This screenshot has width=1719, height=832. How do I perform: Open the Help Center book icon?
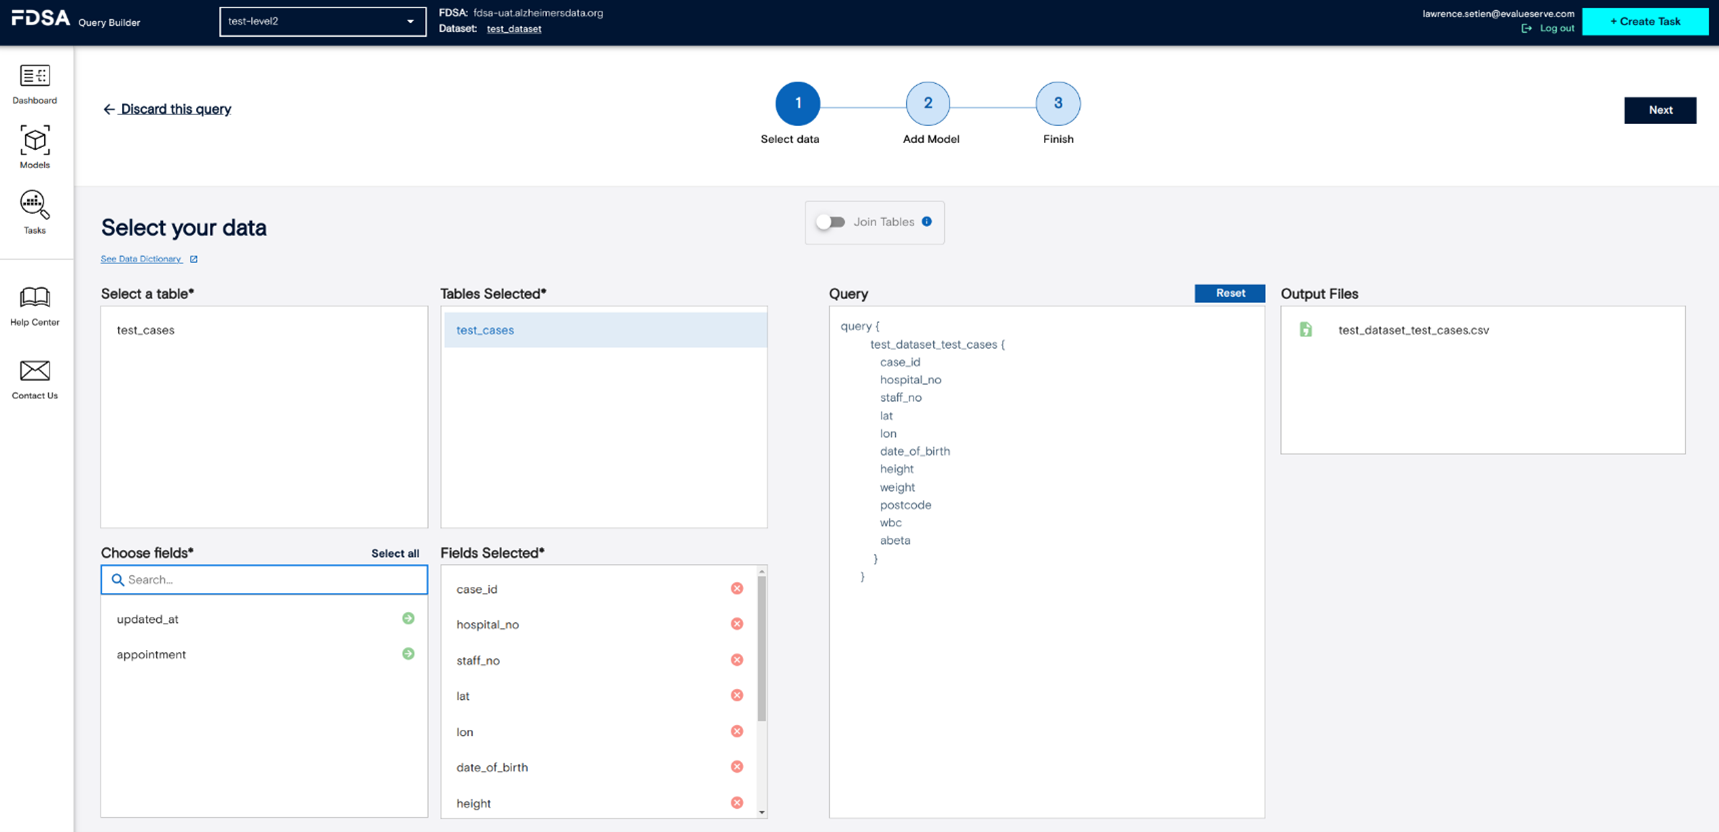pos(35,298)
